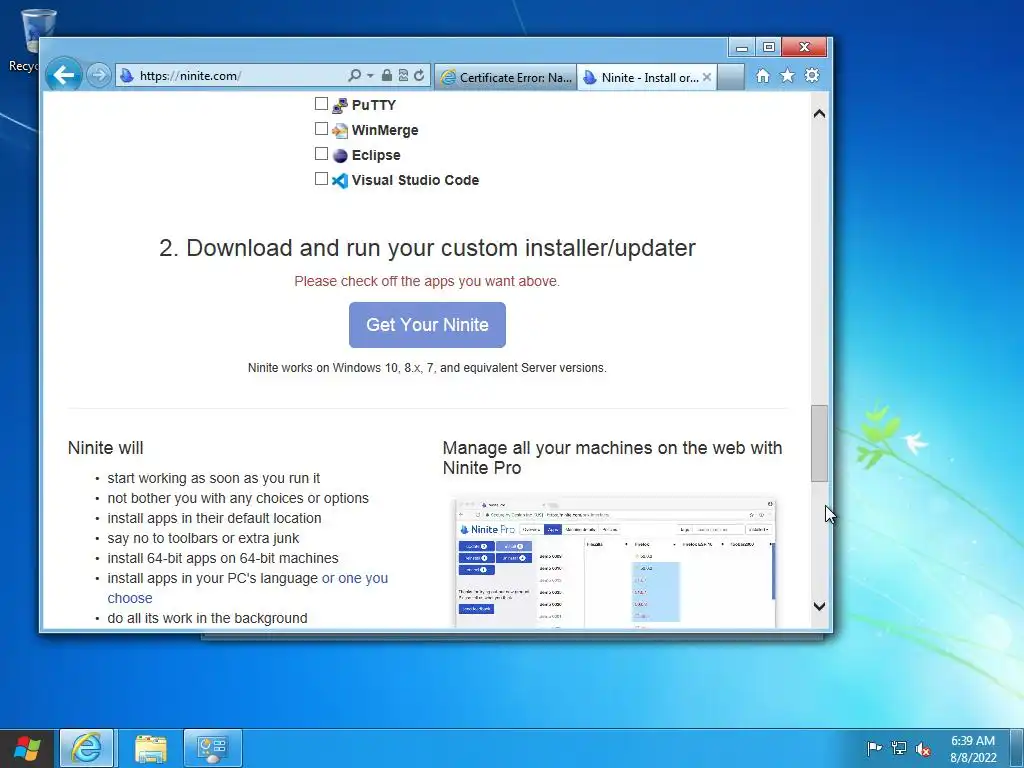
Task: Open a new blank tab
Action: point(731,77)
